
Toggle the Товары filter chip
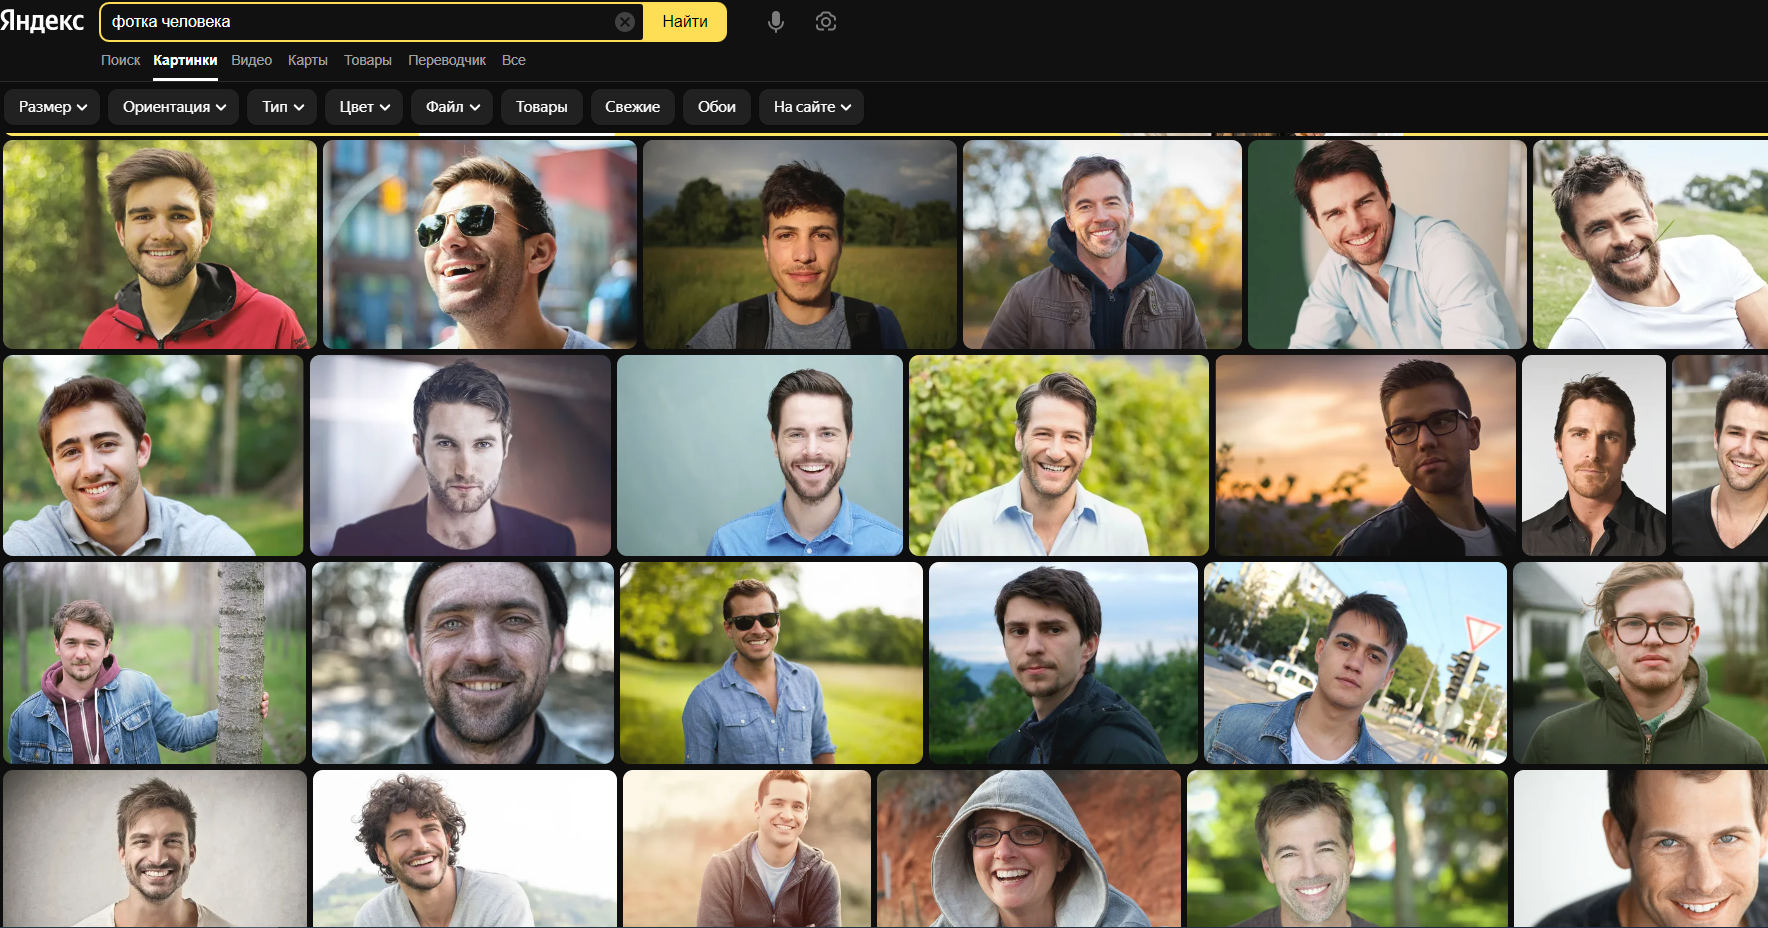pos(541,107)
